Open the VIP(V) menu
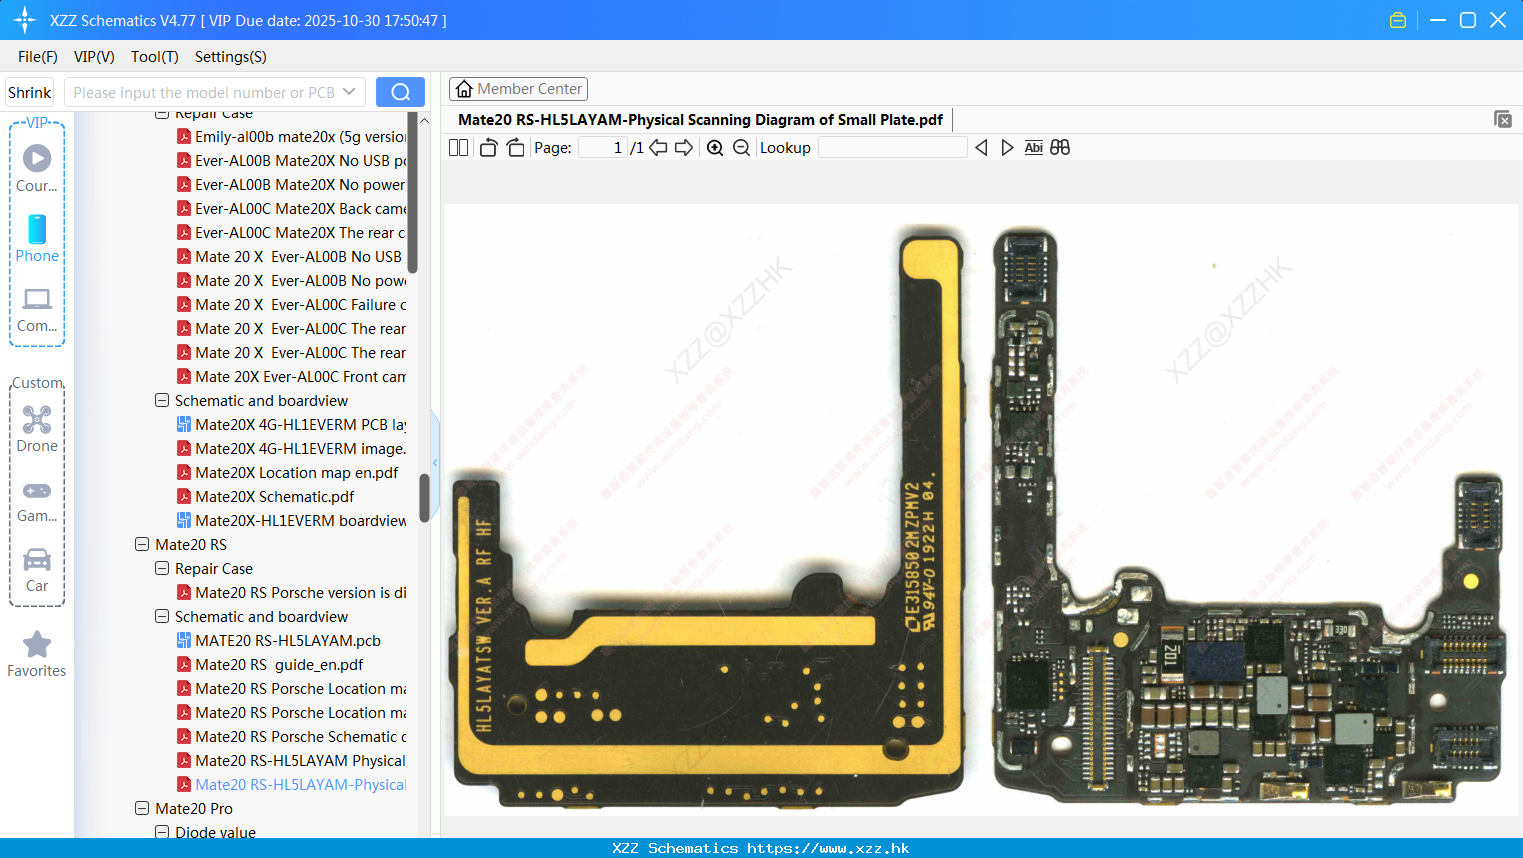The image size is (1523, 858). click(94, 57)
